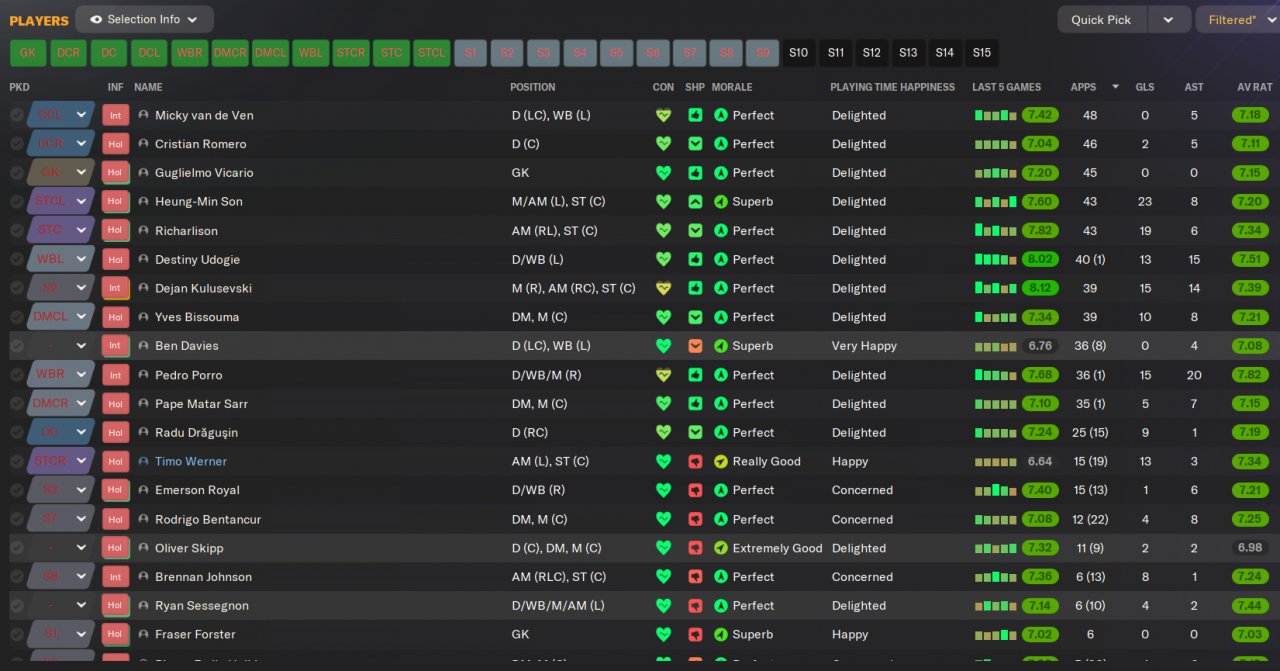Sort by the PLAYING TIME HAPPINESS column header

(892, 87)
